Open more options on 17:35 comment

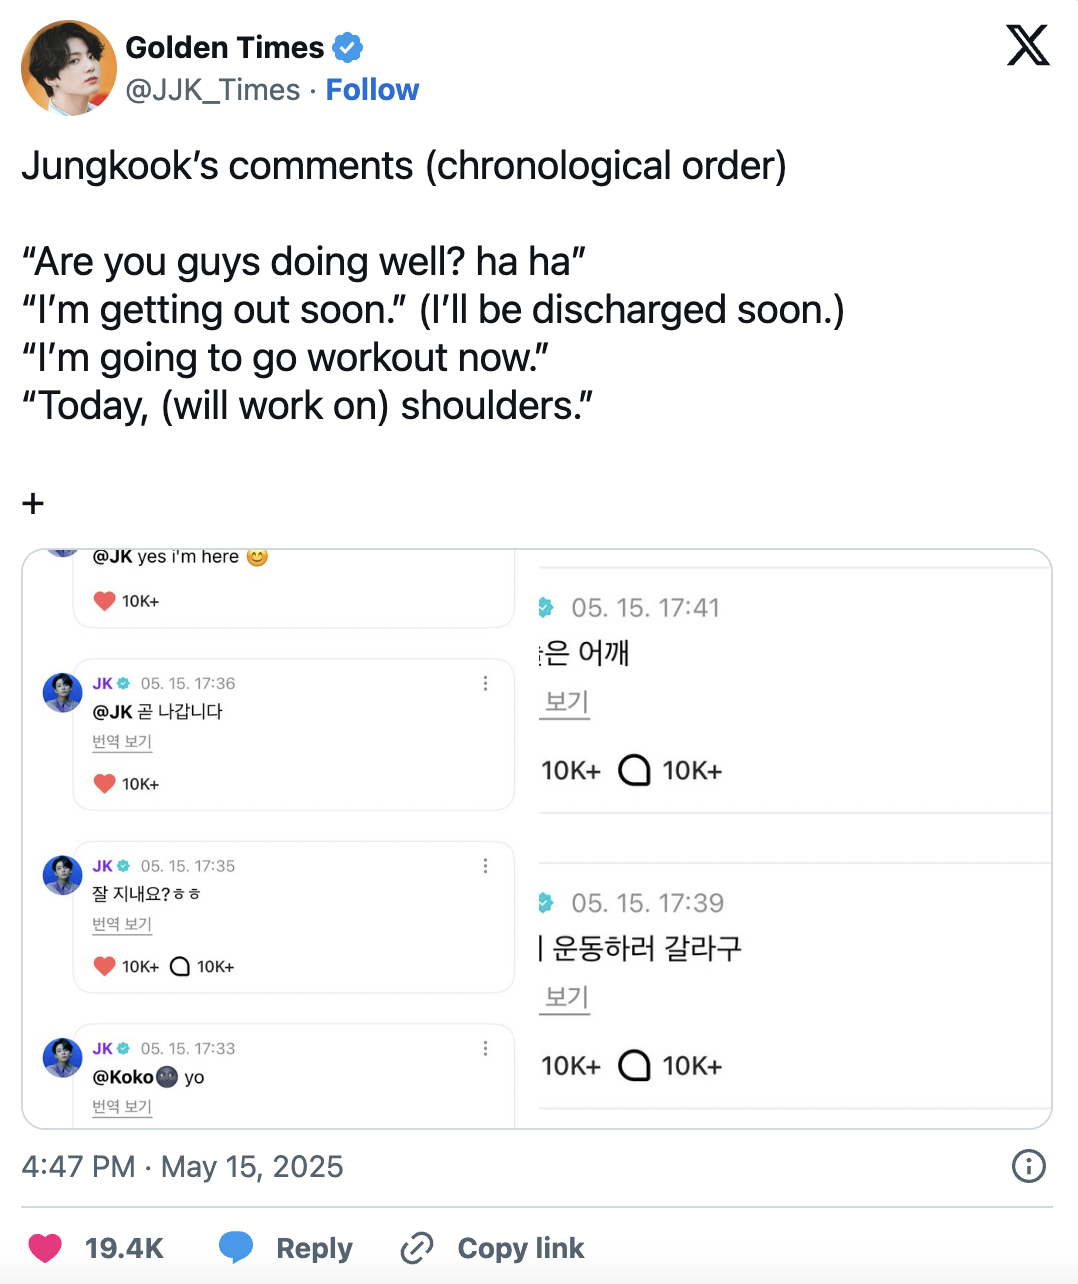[485, 866]
